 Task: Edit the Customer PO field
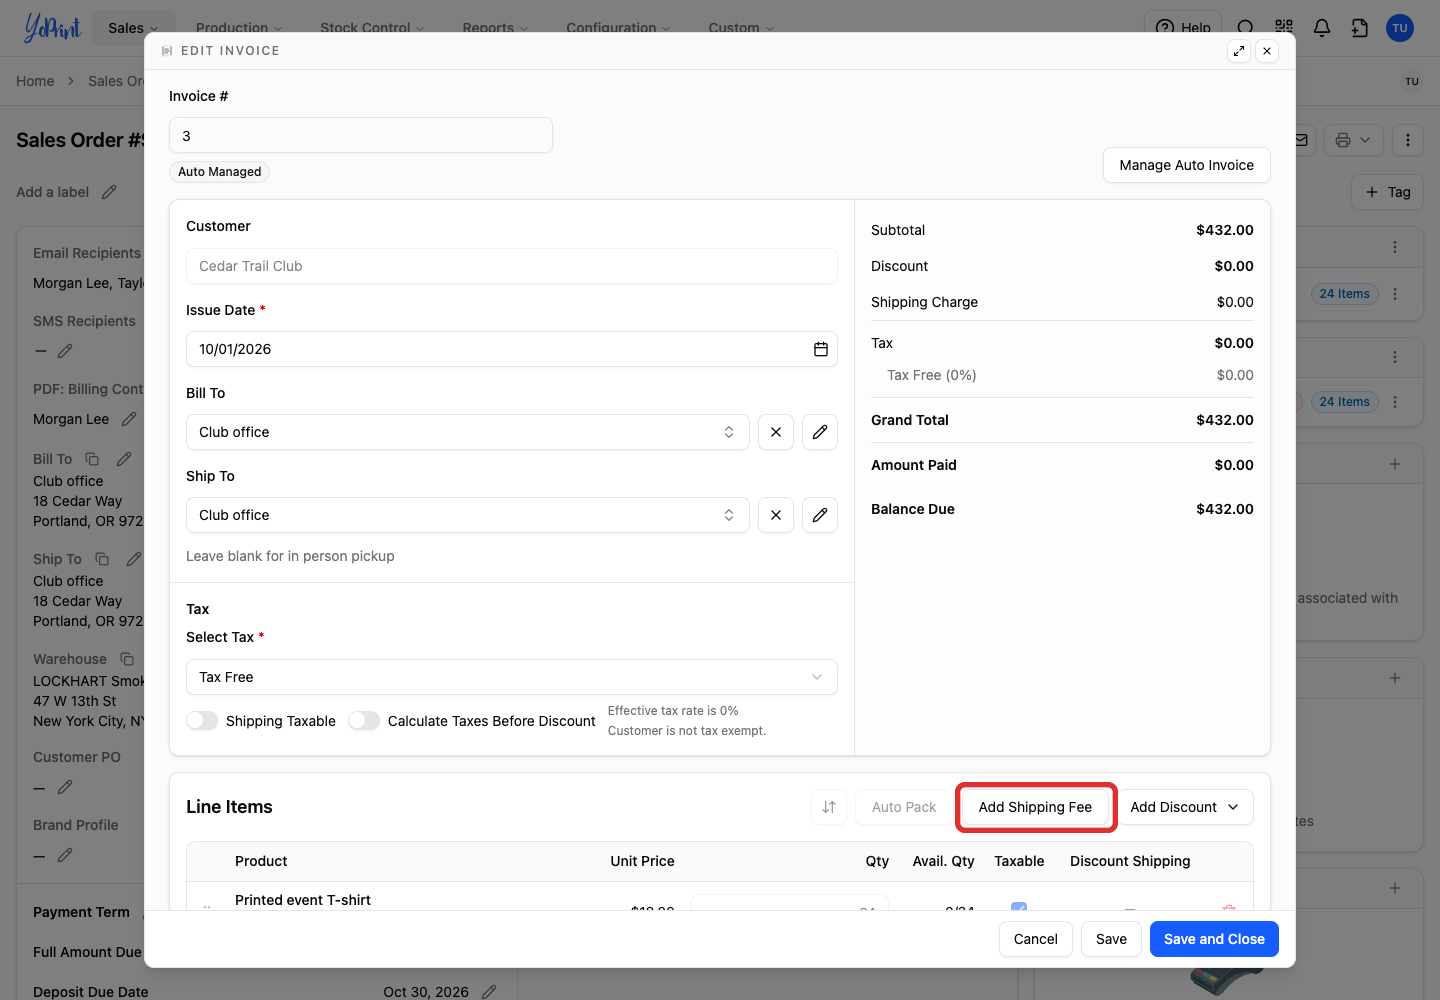[65, 787]
